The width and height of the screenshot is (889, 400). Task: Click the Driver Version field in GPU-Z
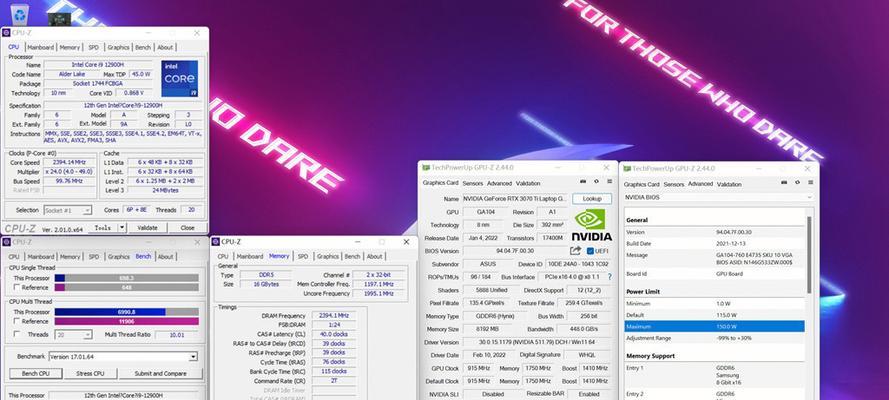536,342
